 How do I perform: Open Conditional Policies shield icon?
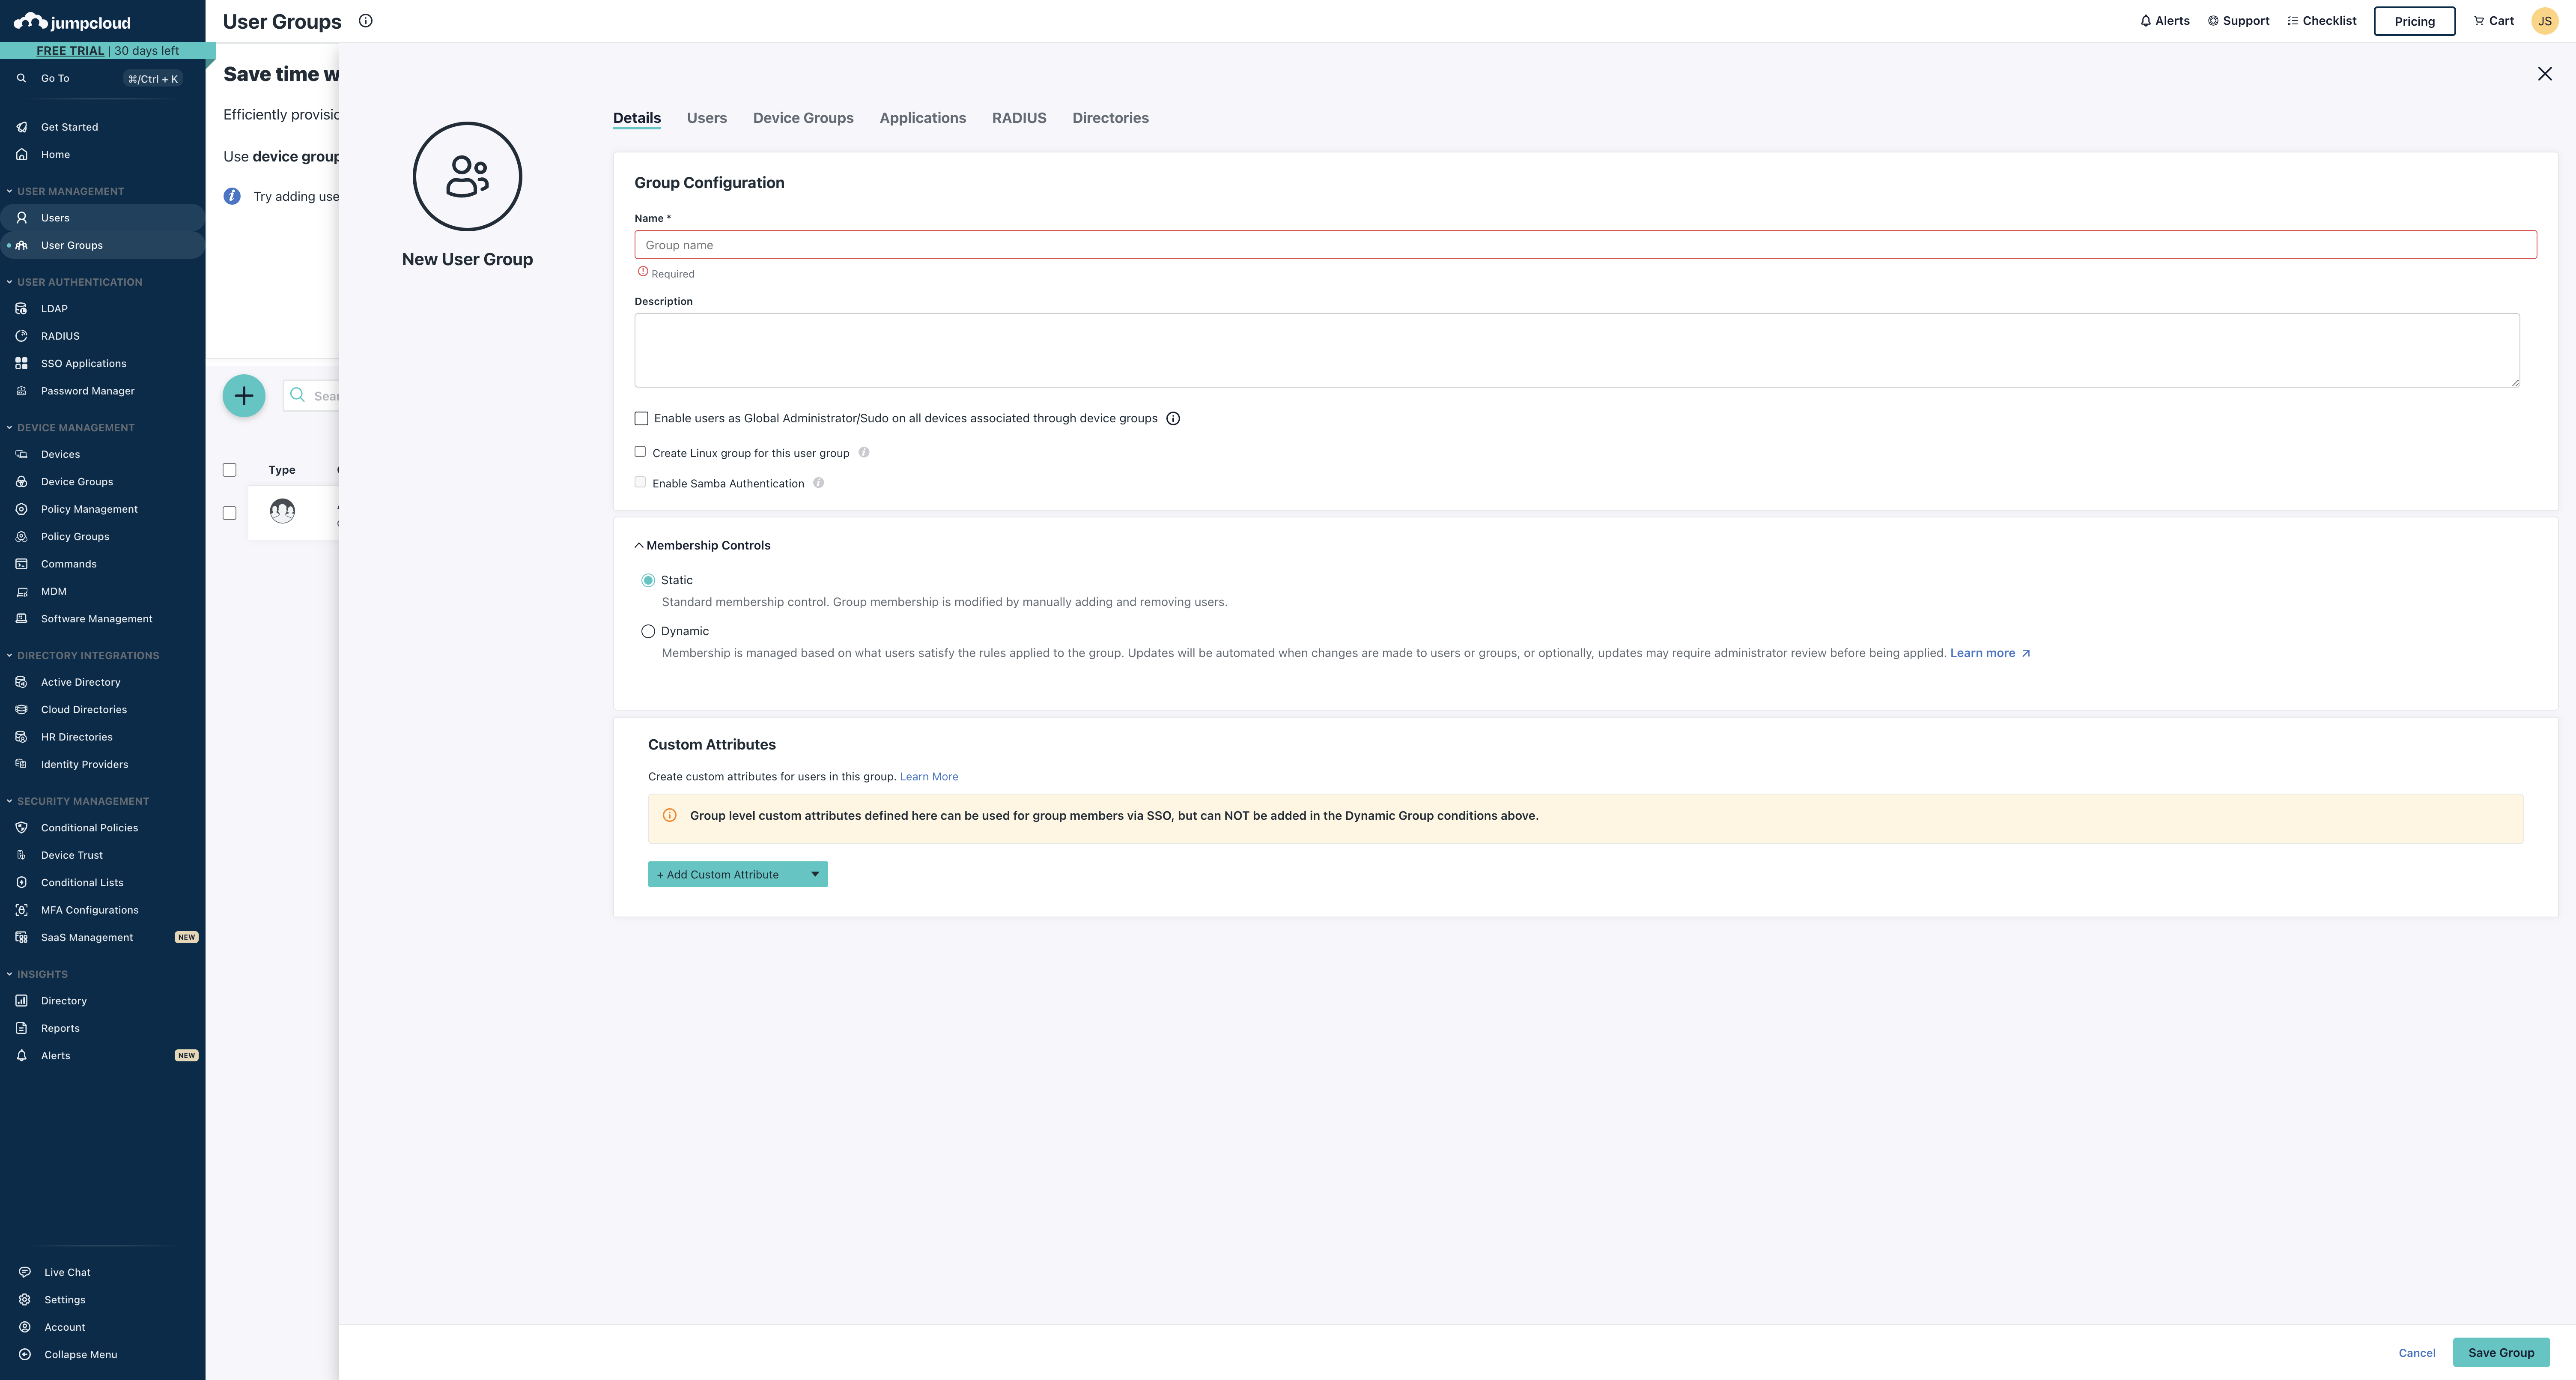(21, 827)
